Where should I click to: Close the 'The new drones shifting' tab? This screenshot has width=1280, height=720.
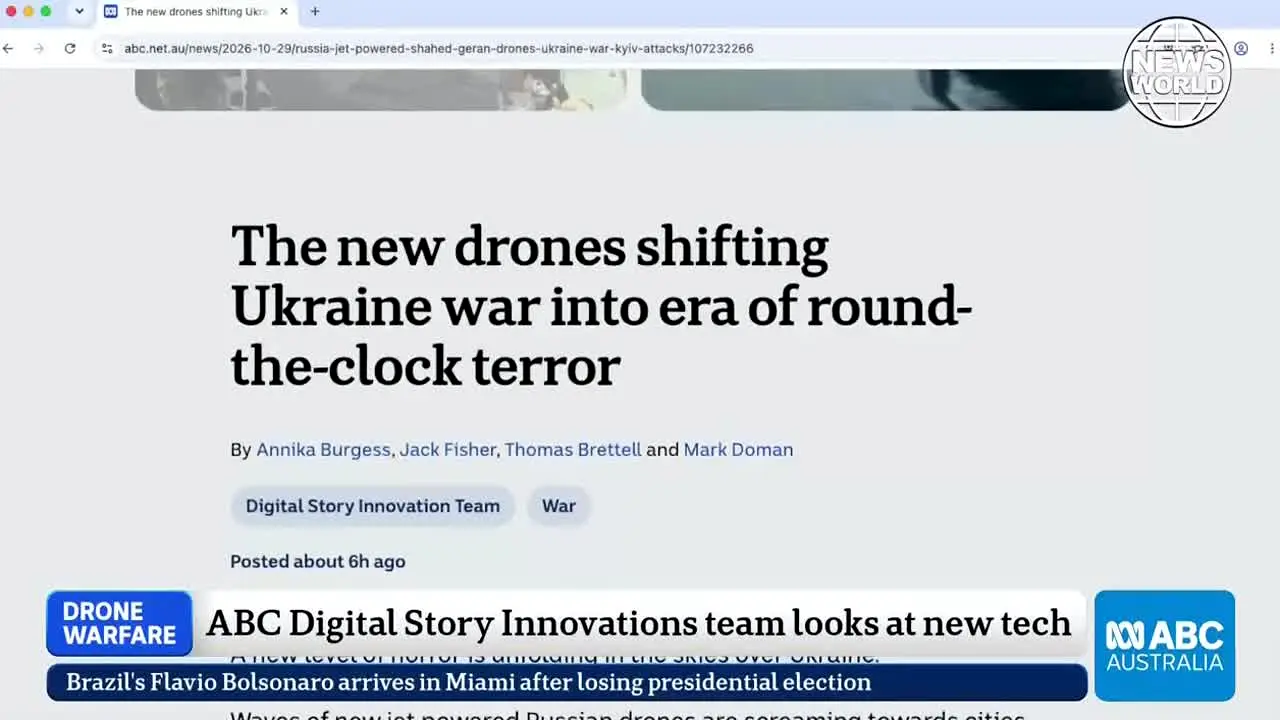(x=284, y=12)
